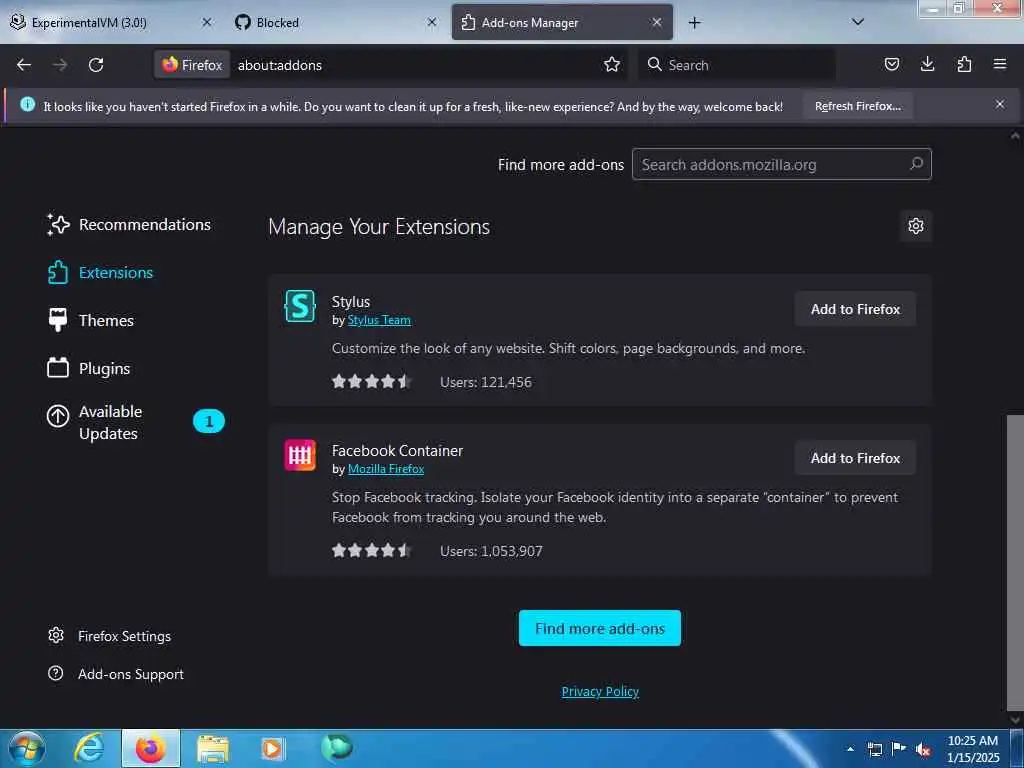Go back using the back arrow

[24, 65]
